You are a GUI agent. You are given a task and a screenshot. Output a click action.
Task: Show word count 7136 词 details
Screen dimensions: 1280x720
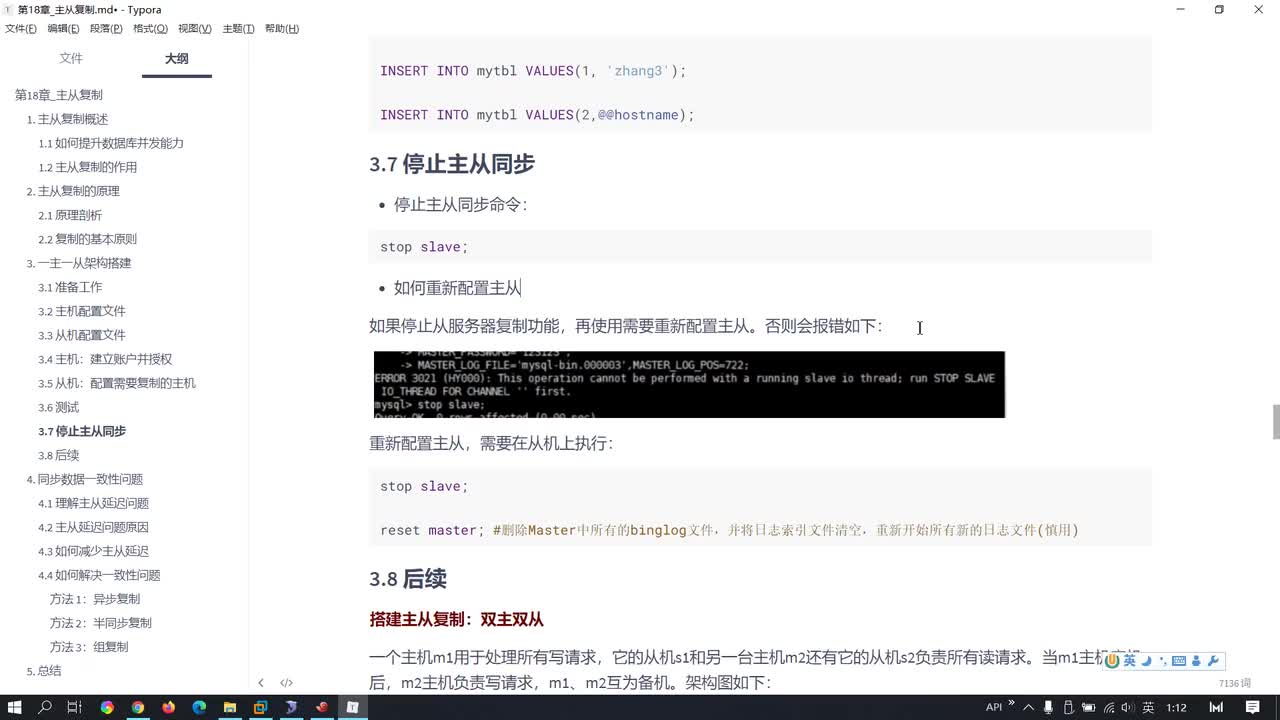click(1235, 683)
